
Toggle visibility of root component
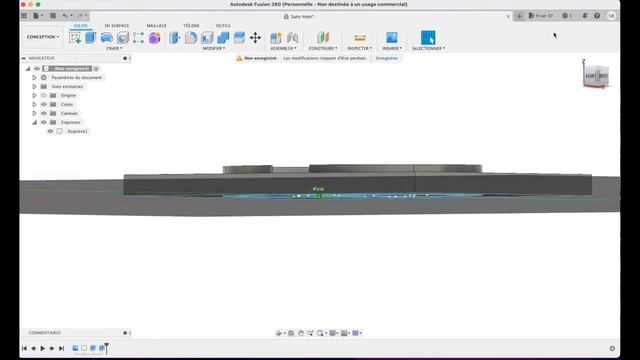(x=37, y=69)
